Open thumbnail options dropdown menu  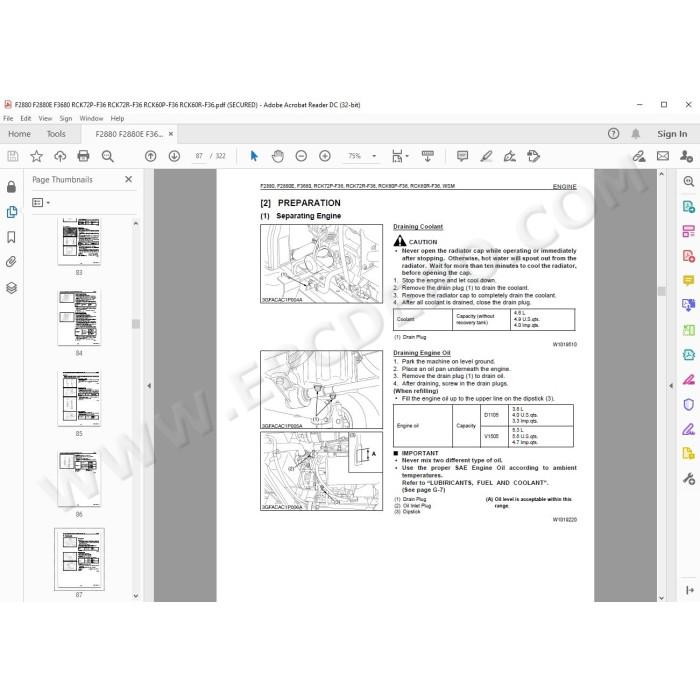tap(41, 203)
